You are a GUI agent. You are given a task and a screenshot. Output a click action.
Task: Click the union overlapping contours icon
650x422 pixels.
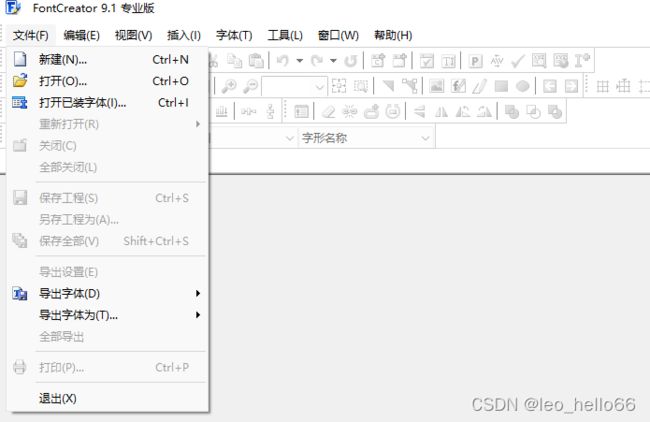pos(512,112)
